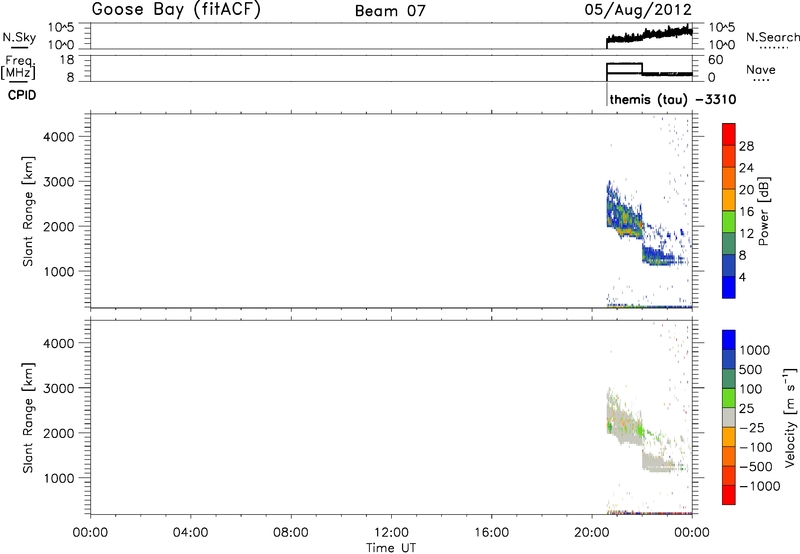Click the red Velocity segment below -1000
Viewport: 800px width, 554px height.
coord(729,495)
